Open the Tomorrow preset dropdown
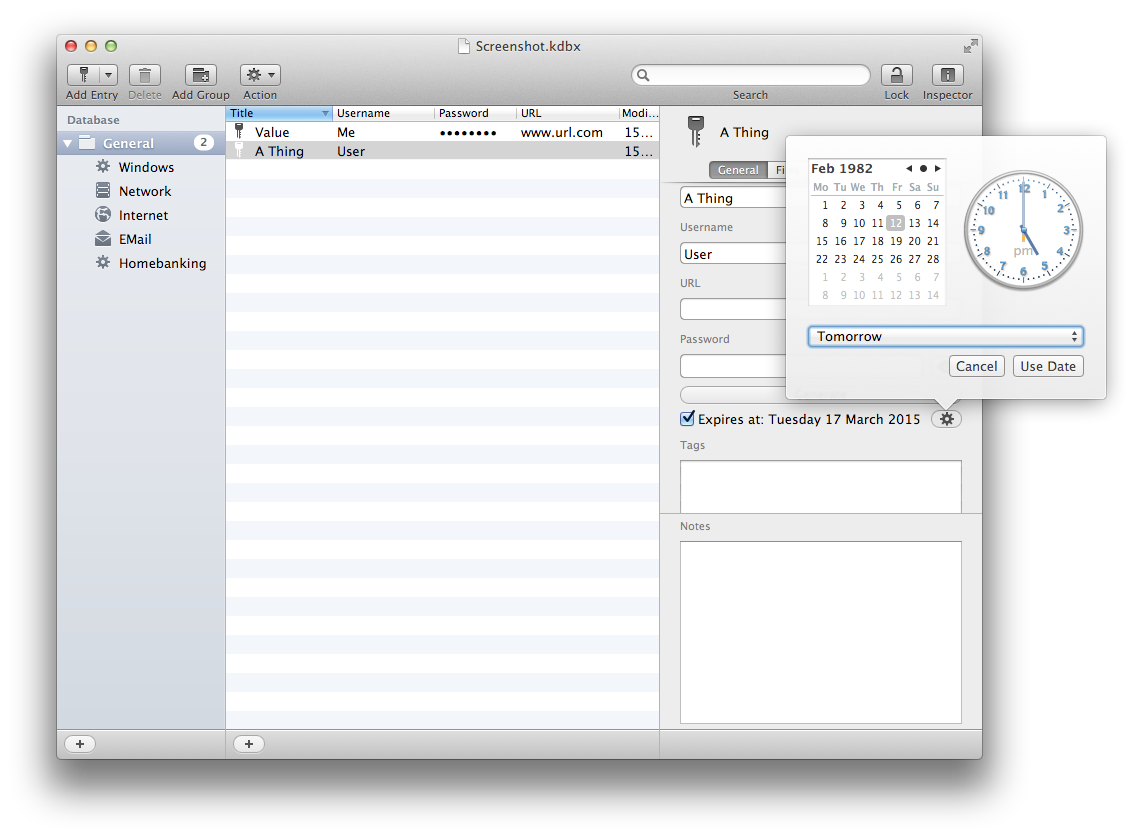 945,337
